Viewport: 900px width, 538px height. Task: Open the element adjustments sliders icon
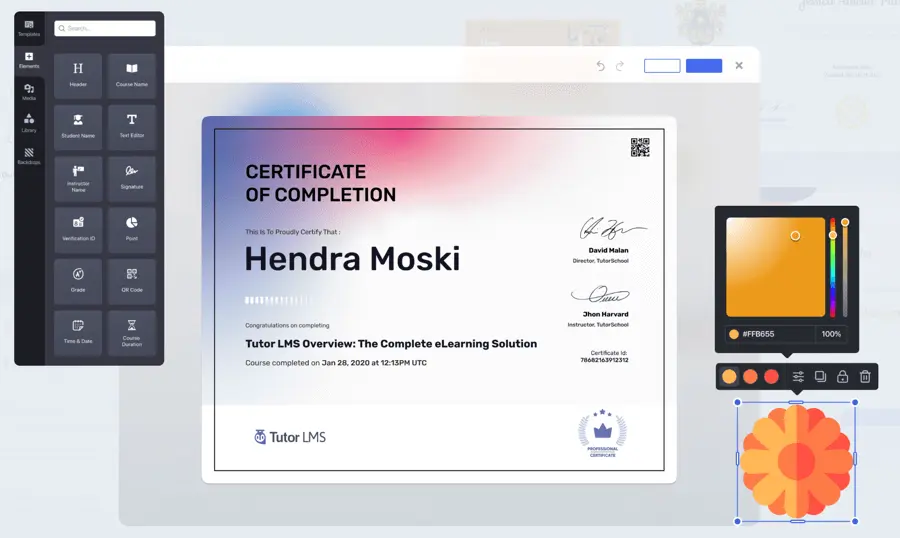(x=798, y=377)
